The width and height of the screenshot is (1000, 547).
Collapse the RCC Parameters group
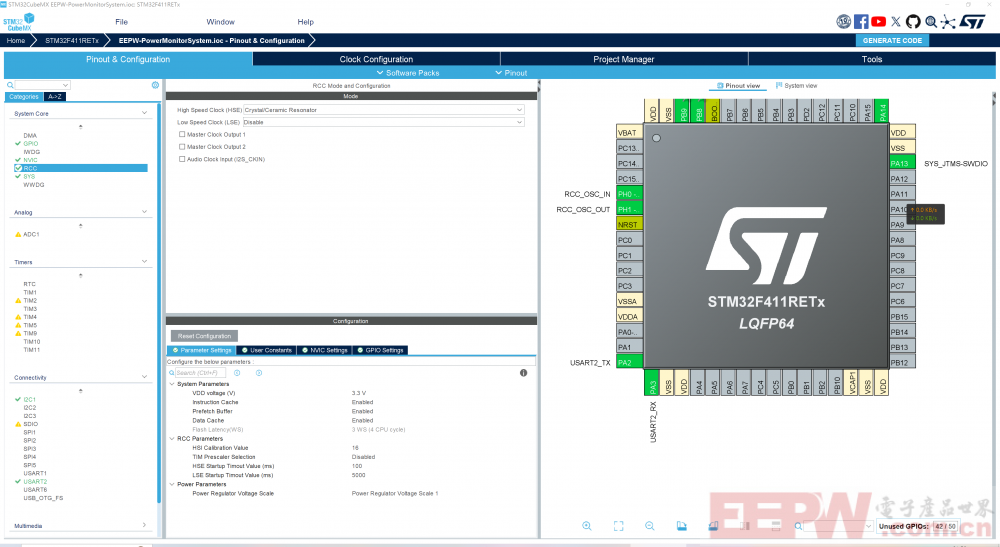point(172,439)
